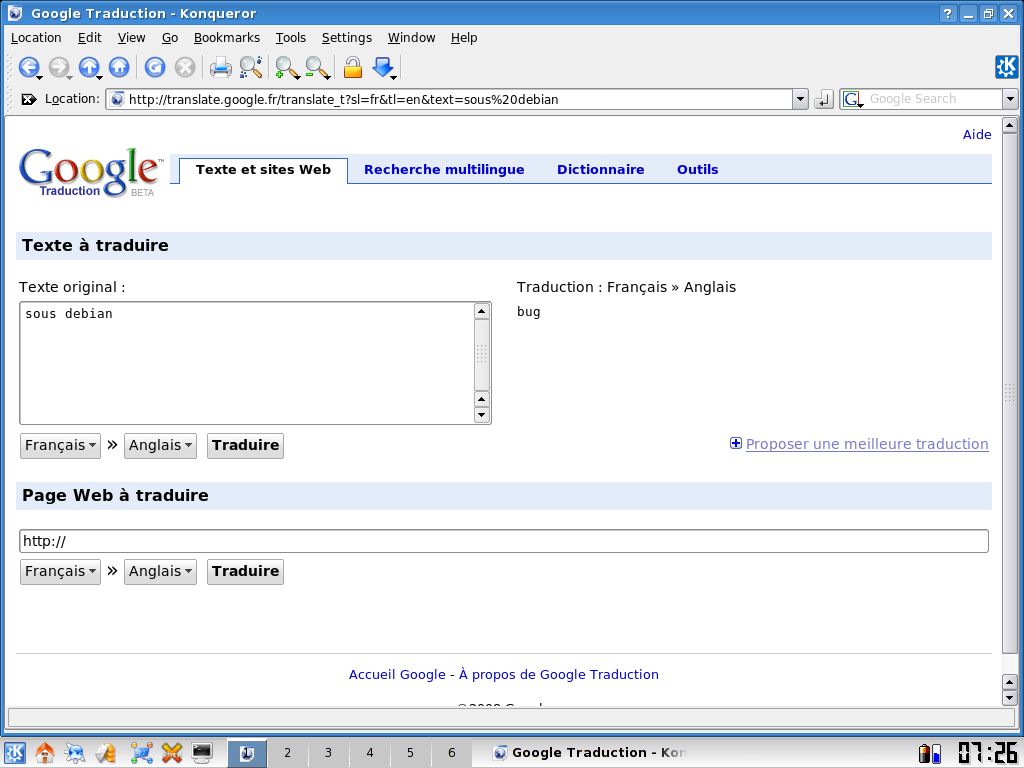
Task: Click the Page Web http:// input field
Action: pos(504,541)
